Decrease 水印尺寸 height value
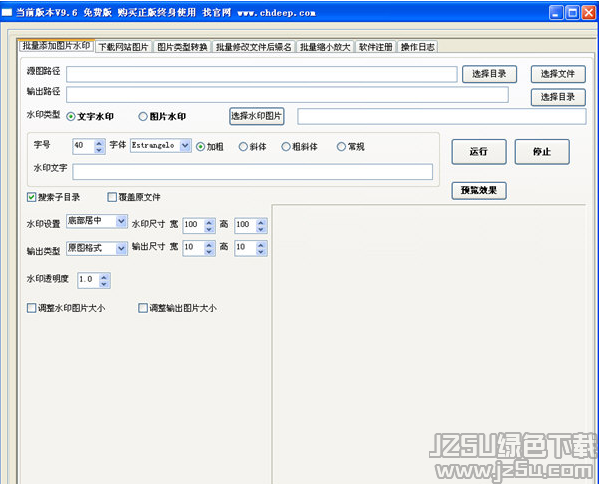The image size is (599, 484). (261, 229)
